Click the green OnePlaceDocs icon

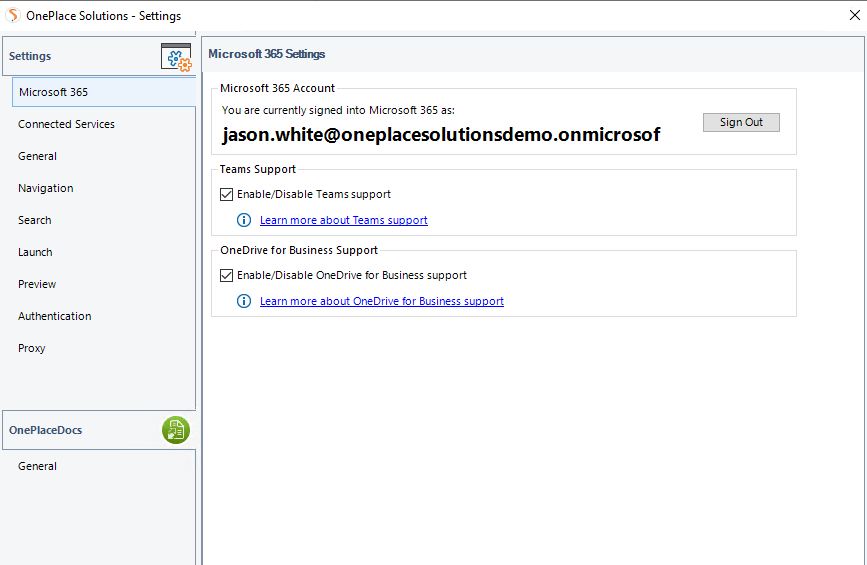point(176,430)
